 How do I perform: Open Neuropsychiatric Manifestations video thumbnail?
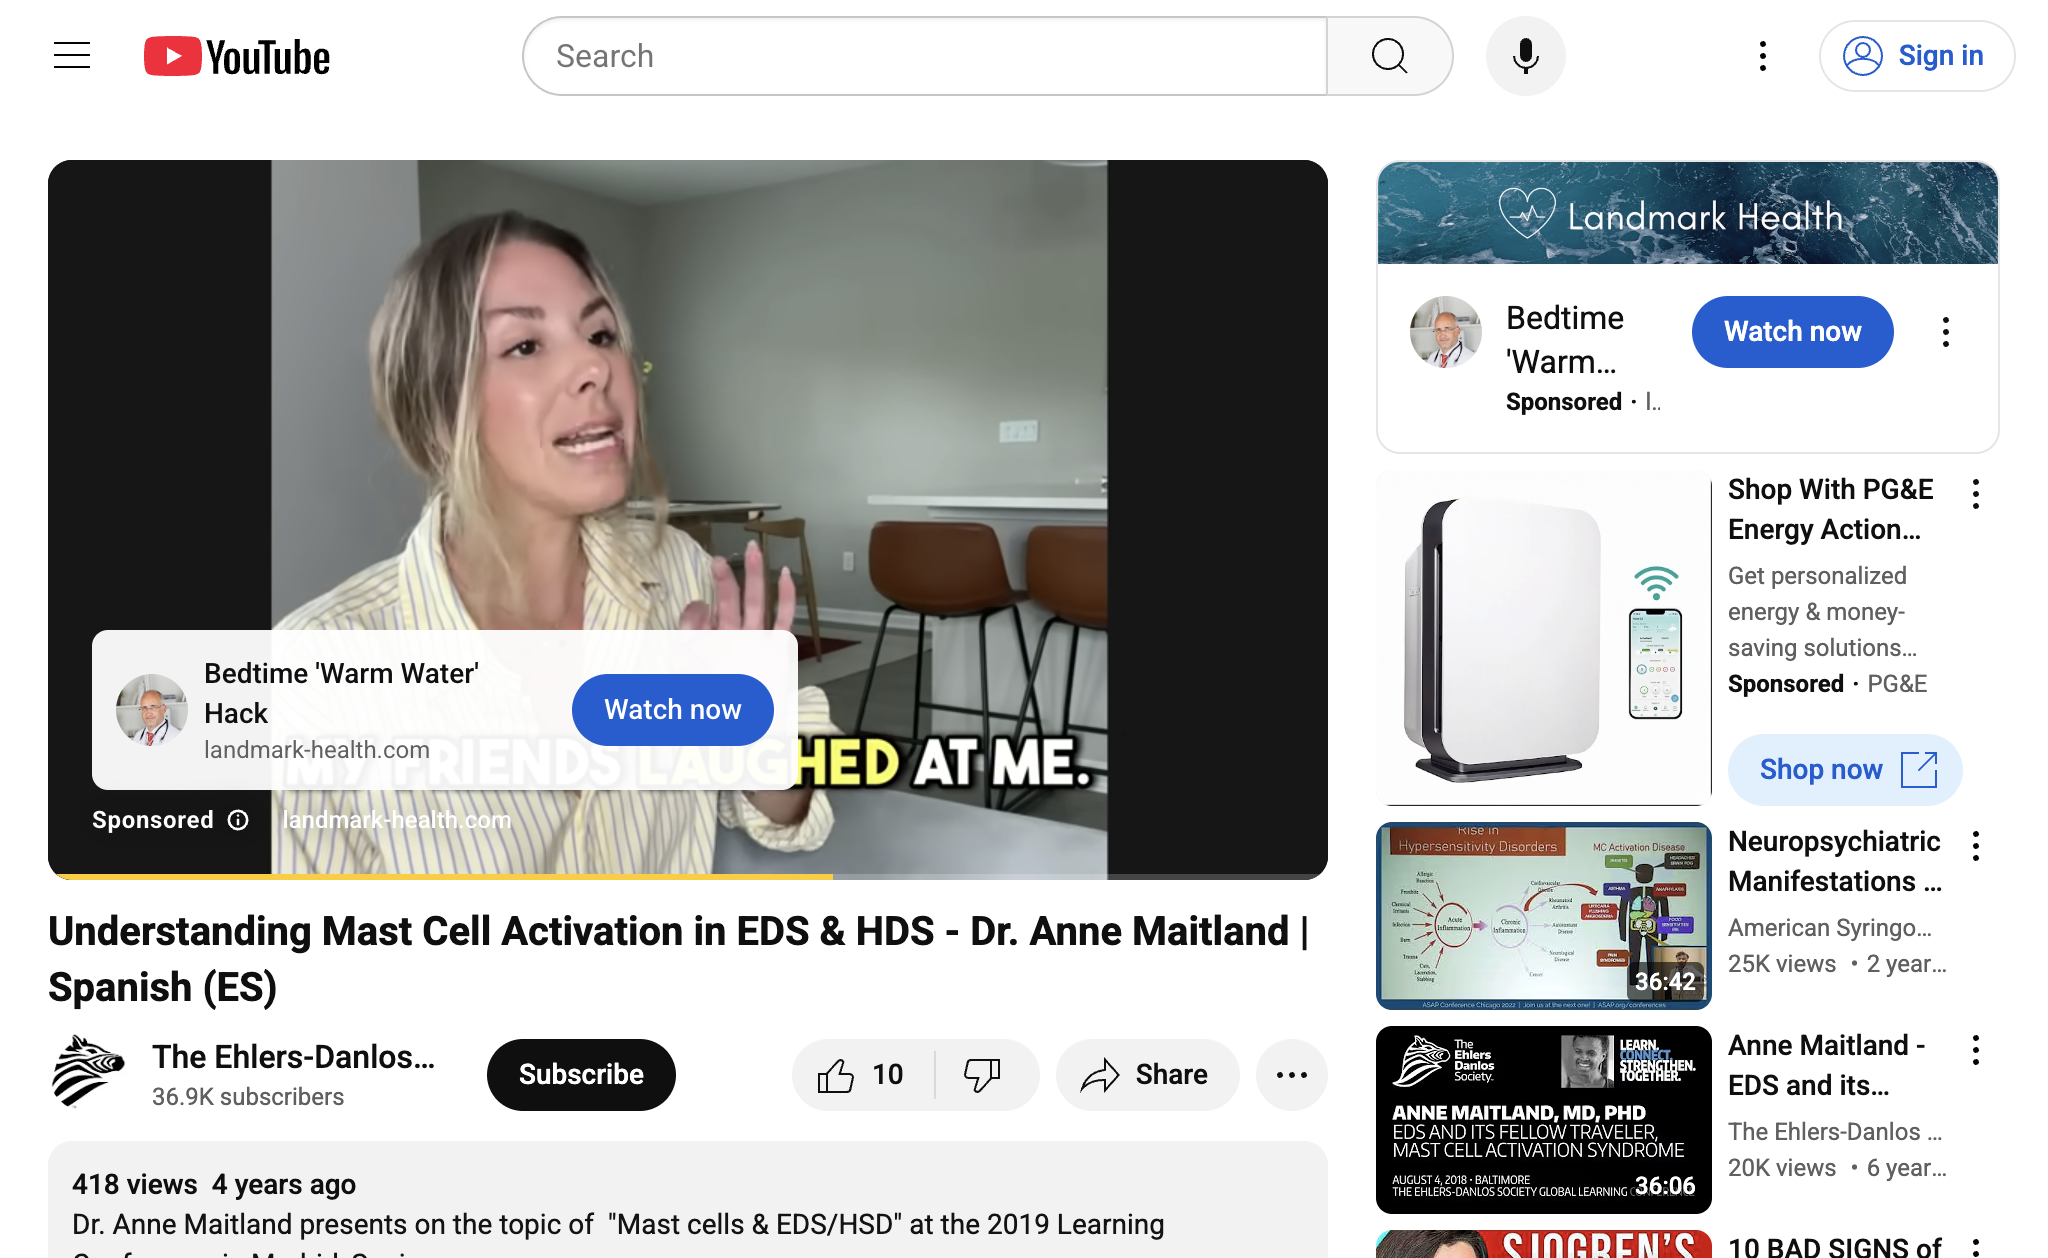(1543, 916)
